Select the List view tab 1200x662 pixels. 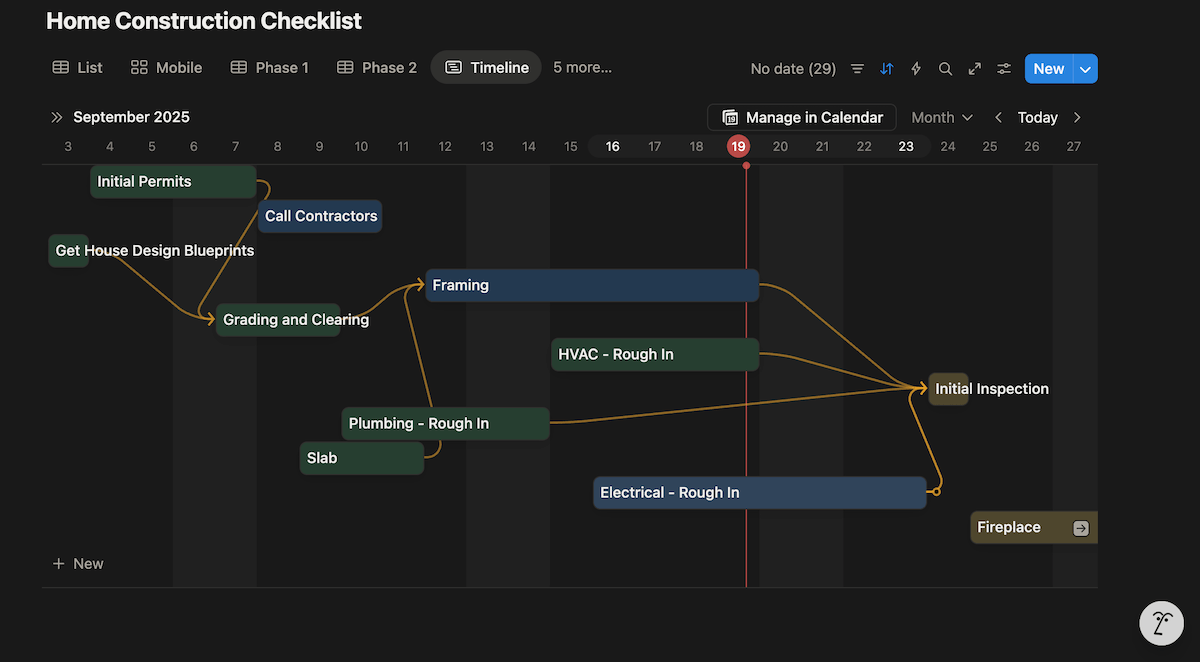click(77, 67)
